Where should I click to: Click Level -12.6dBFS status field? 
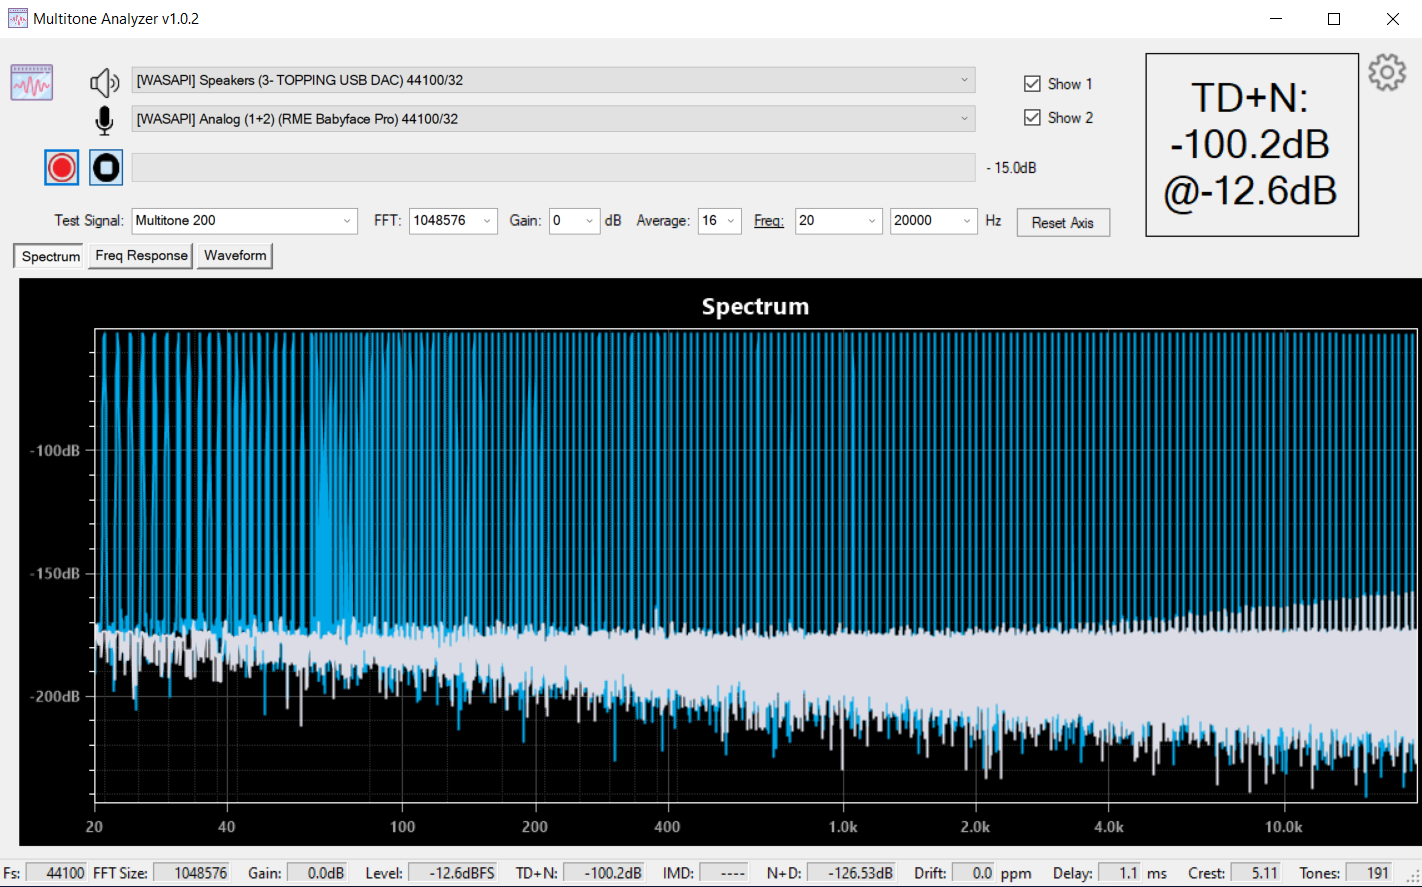(x=452, y=873)
